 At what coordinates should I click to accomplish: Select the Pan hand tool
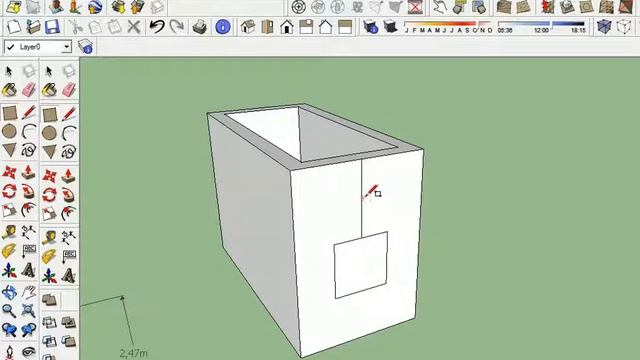pos(29,292)
